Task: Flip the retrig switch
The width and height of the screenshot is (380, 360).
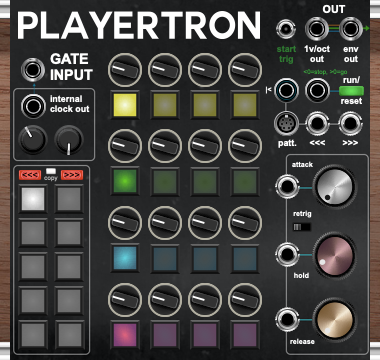Action: (x=301, y=227)
